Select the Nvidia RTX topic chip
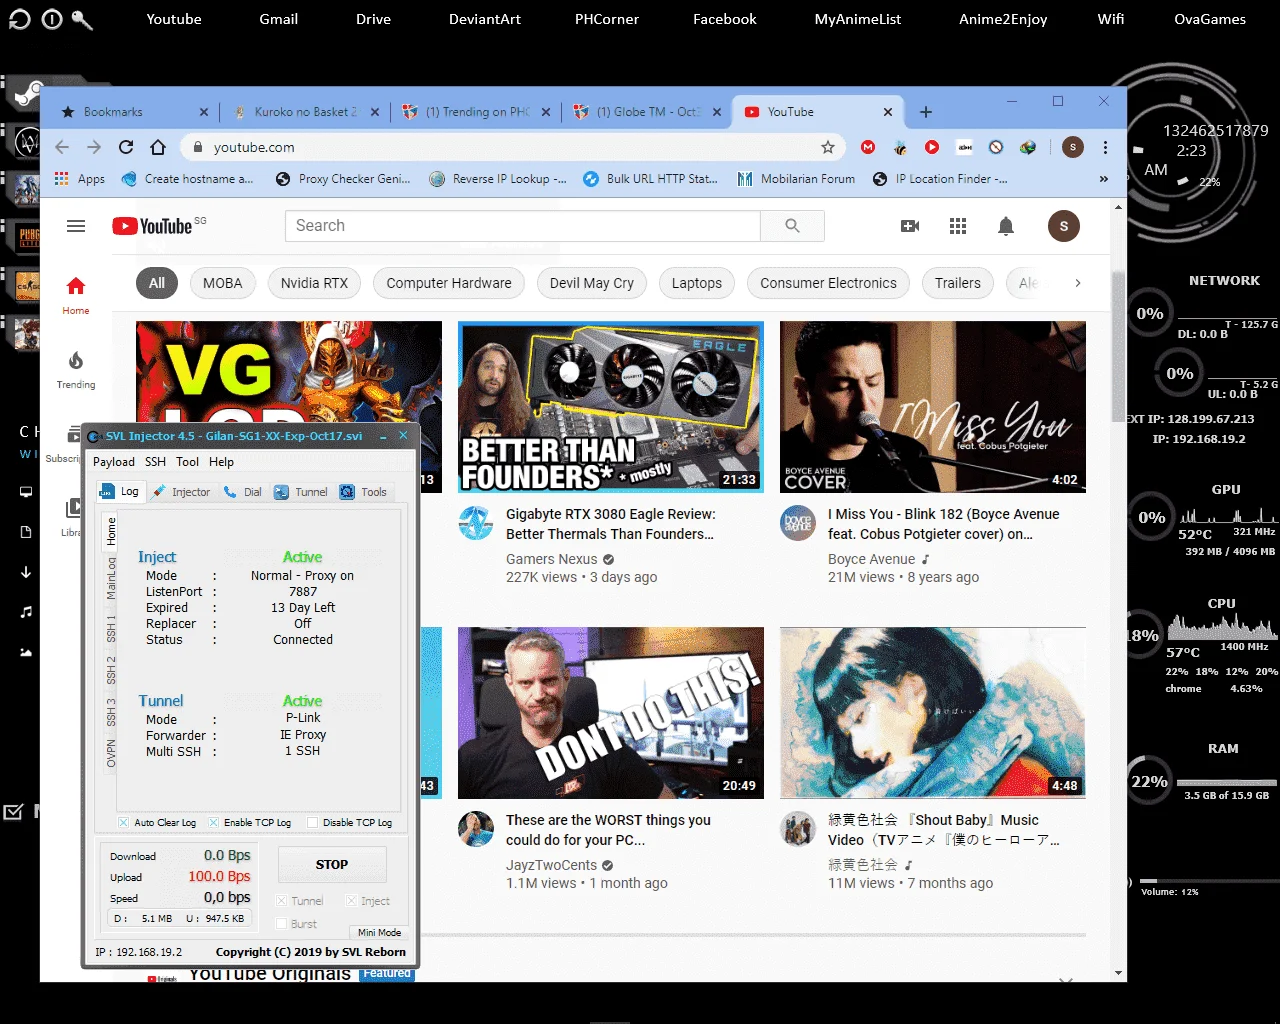 pos(315,283)
